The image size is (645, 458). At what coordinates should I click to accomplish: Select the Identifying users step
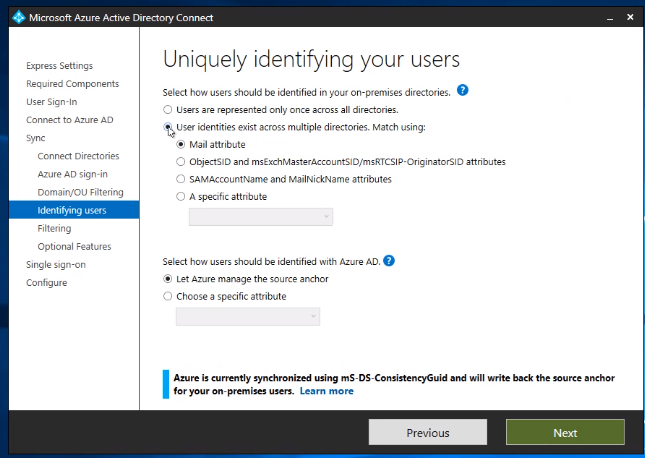(74, 210)
